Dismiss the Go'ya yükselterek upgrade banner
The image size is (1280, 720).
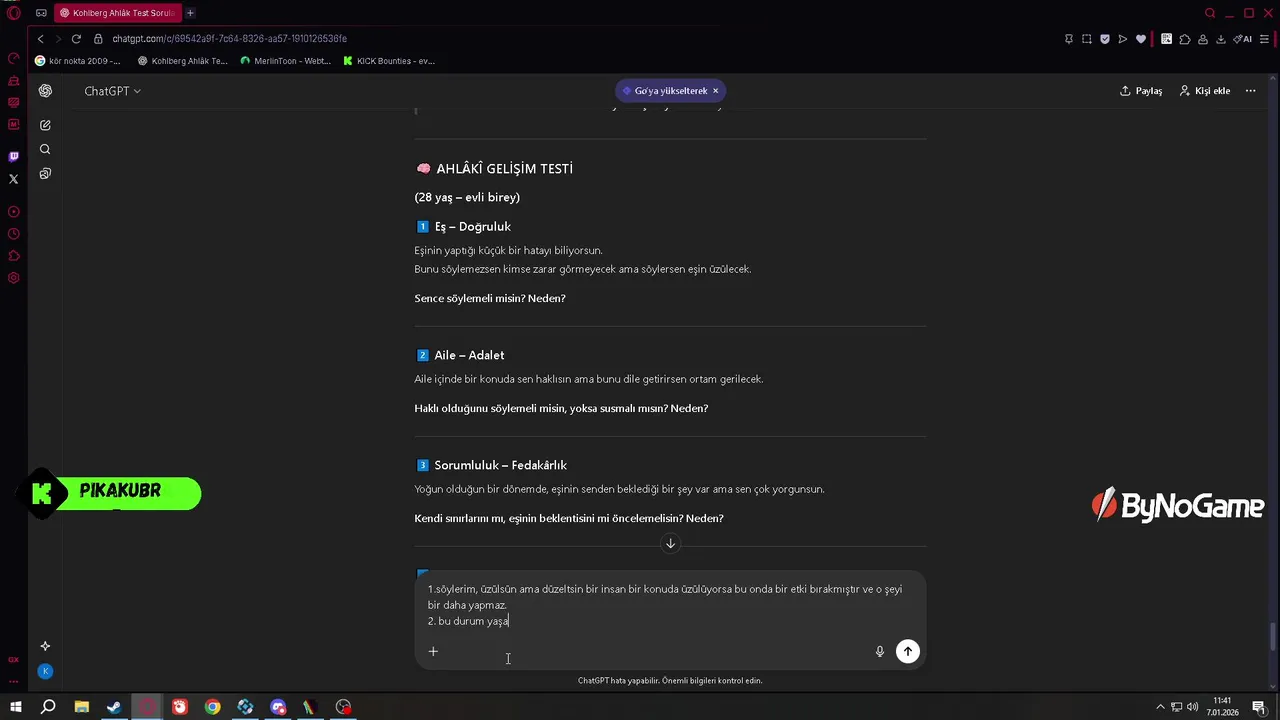[715, 91]
